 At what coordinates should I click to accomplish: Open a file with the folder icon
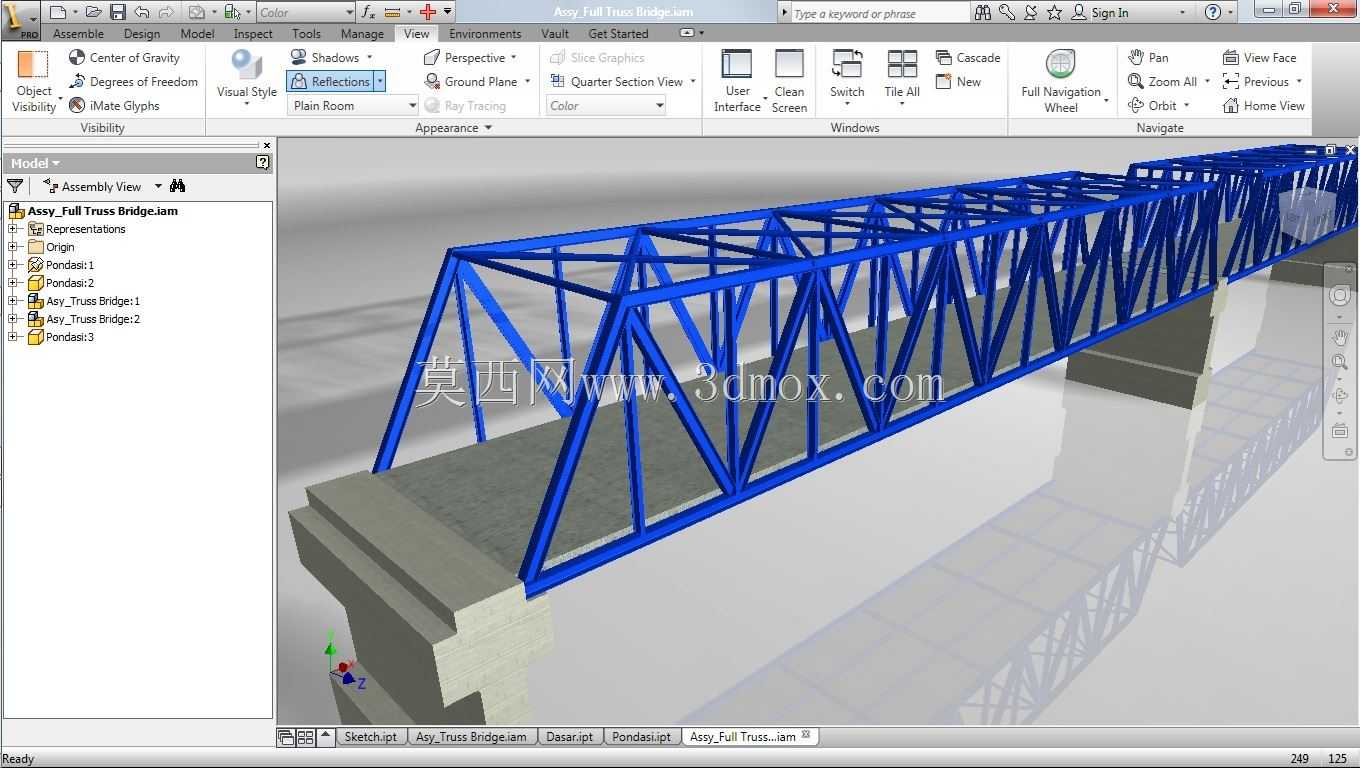(93, 12)
